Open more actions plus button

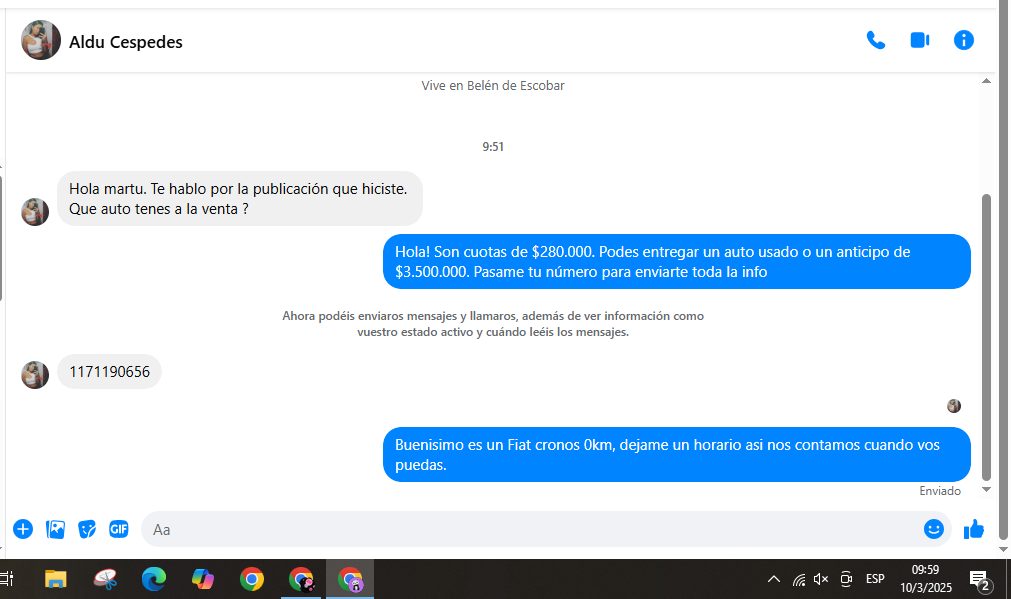click(x=23, y=529)
